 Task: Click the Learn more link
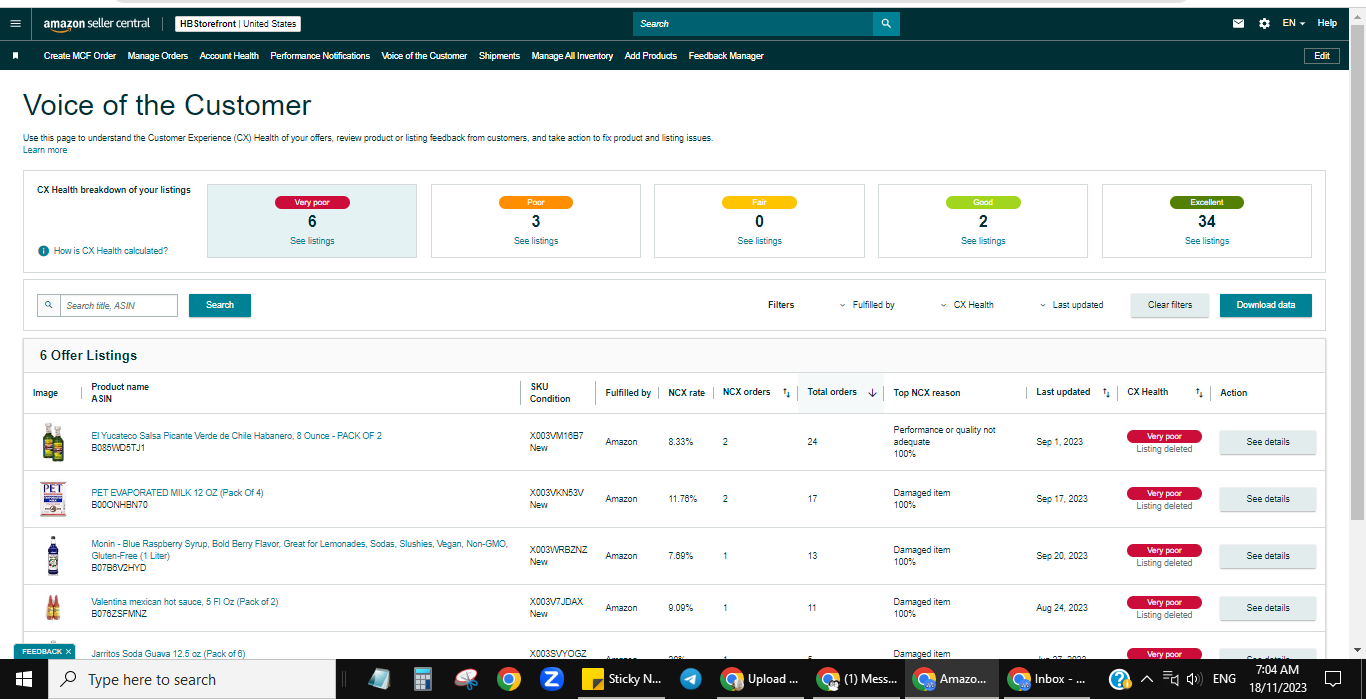(45, 150)
